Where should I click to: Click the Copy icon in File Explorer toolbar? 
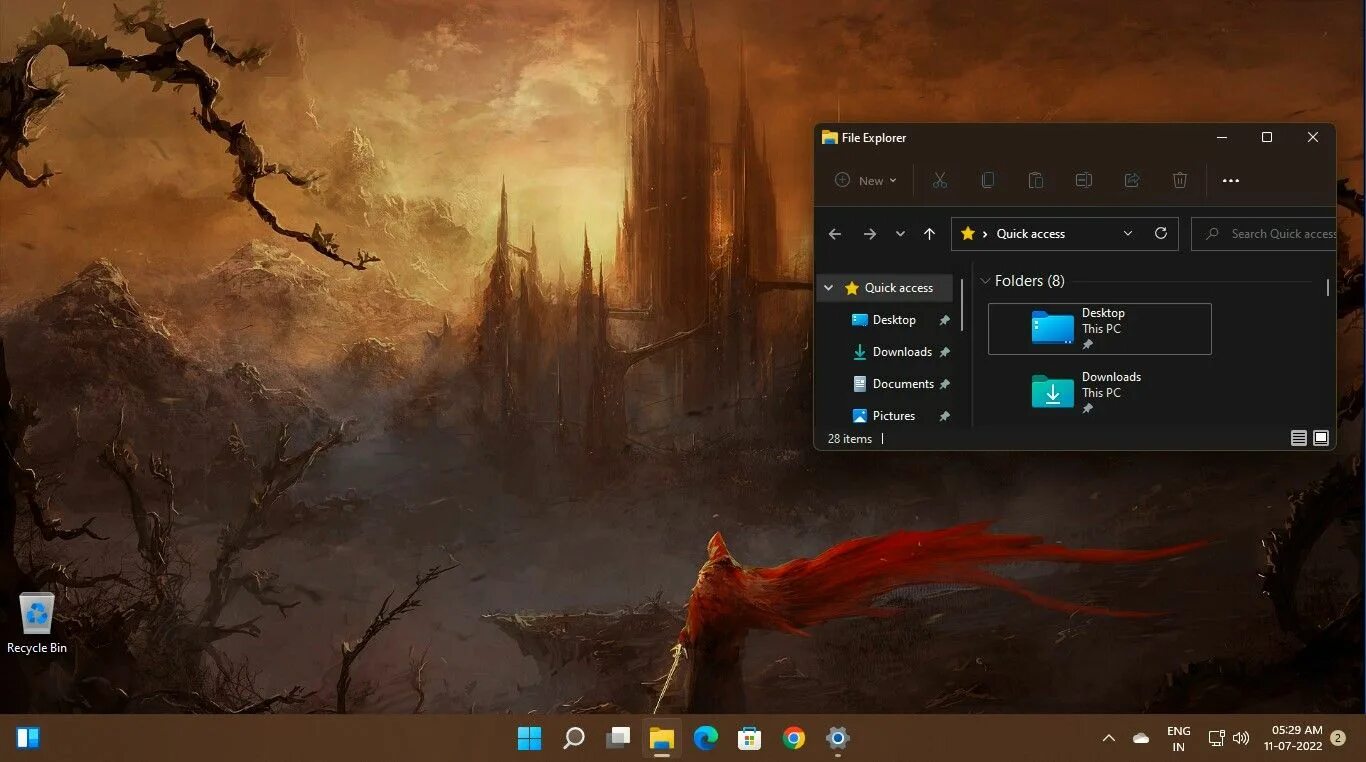click(x=987, y=180)
